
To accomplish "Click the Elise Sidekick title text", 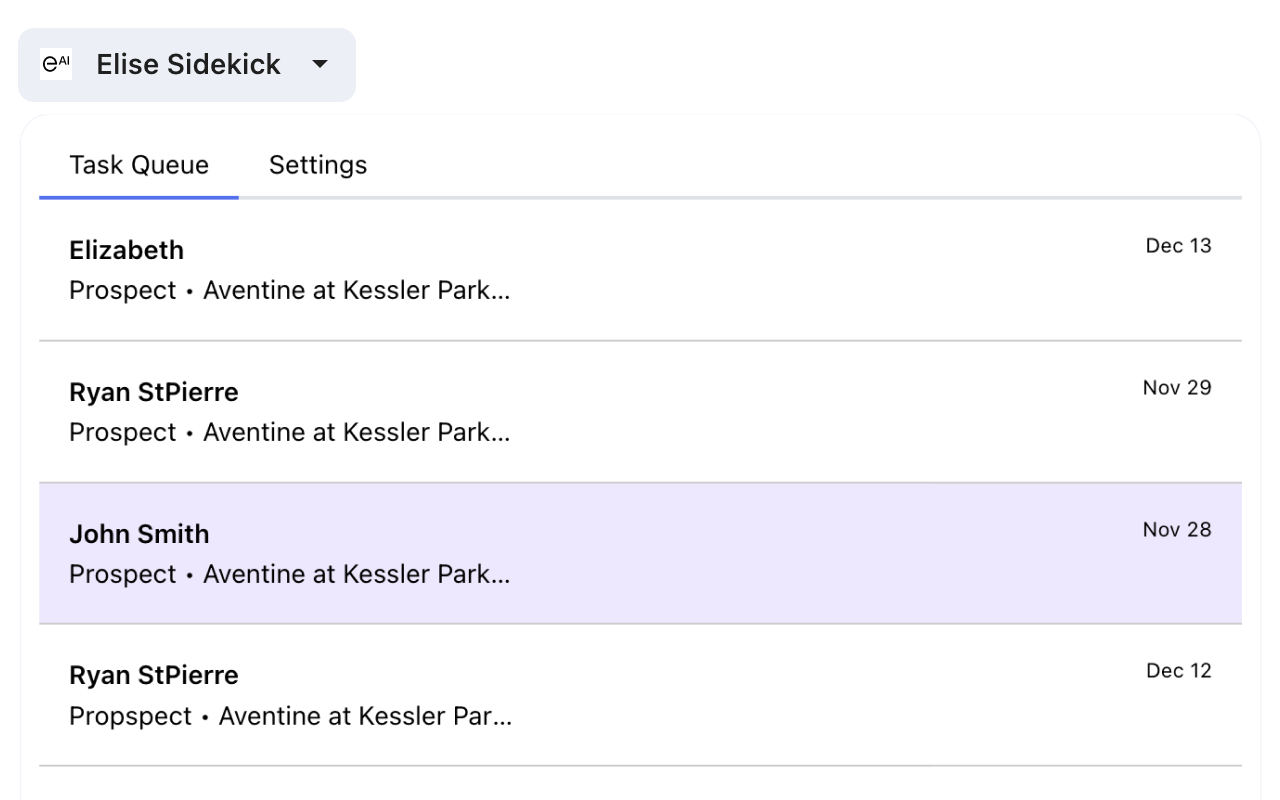I will (x=188, y=65).
